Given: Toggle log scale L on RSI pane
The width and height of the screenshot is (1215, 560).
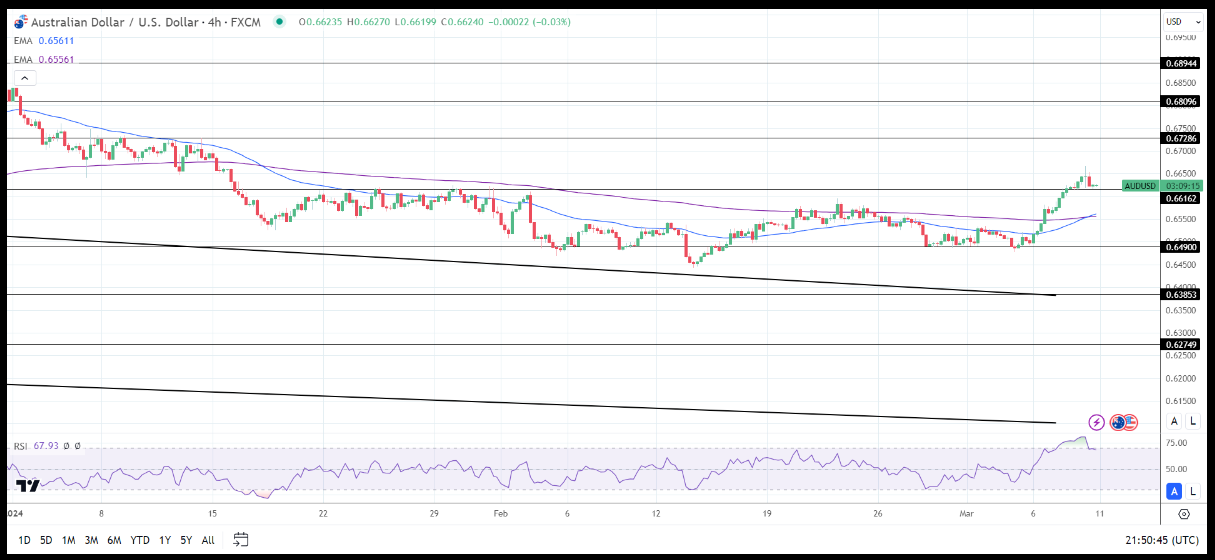Looking at the screenshot, I should click(x=1192, y=491).
